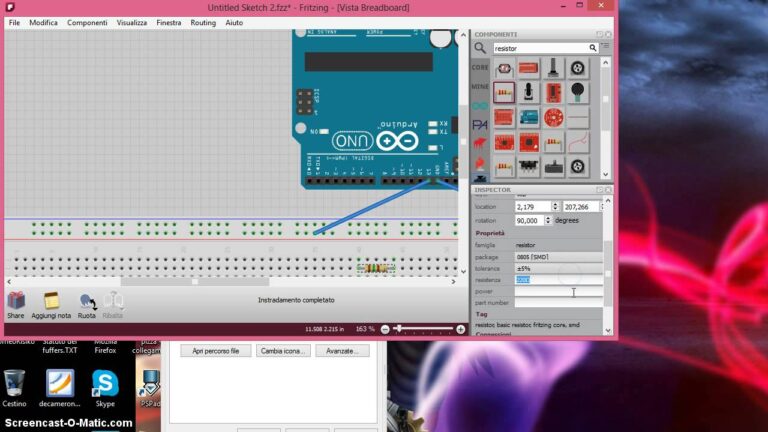Select the blue Arduino board part

click(x=528, y=118)
